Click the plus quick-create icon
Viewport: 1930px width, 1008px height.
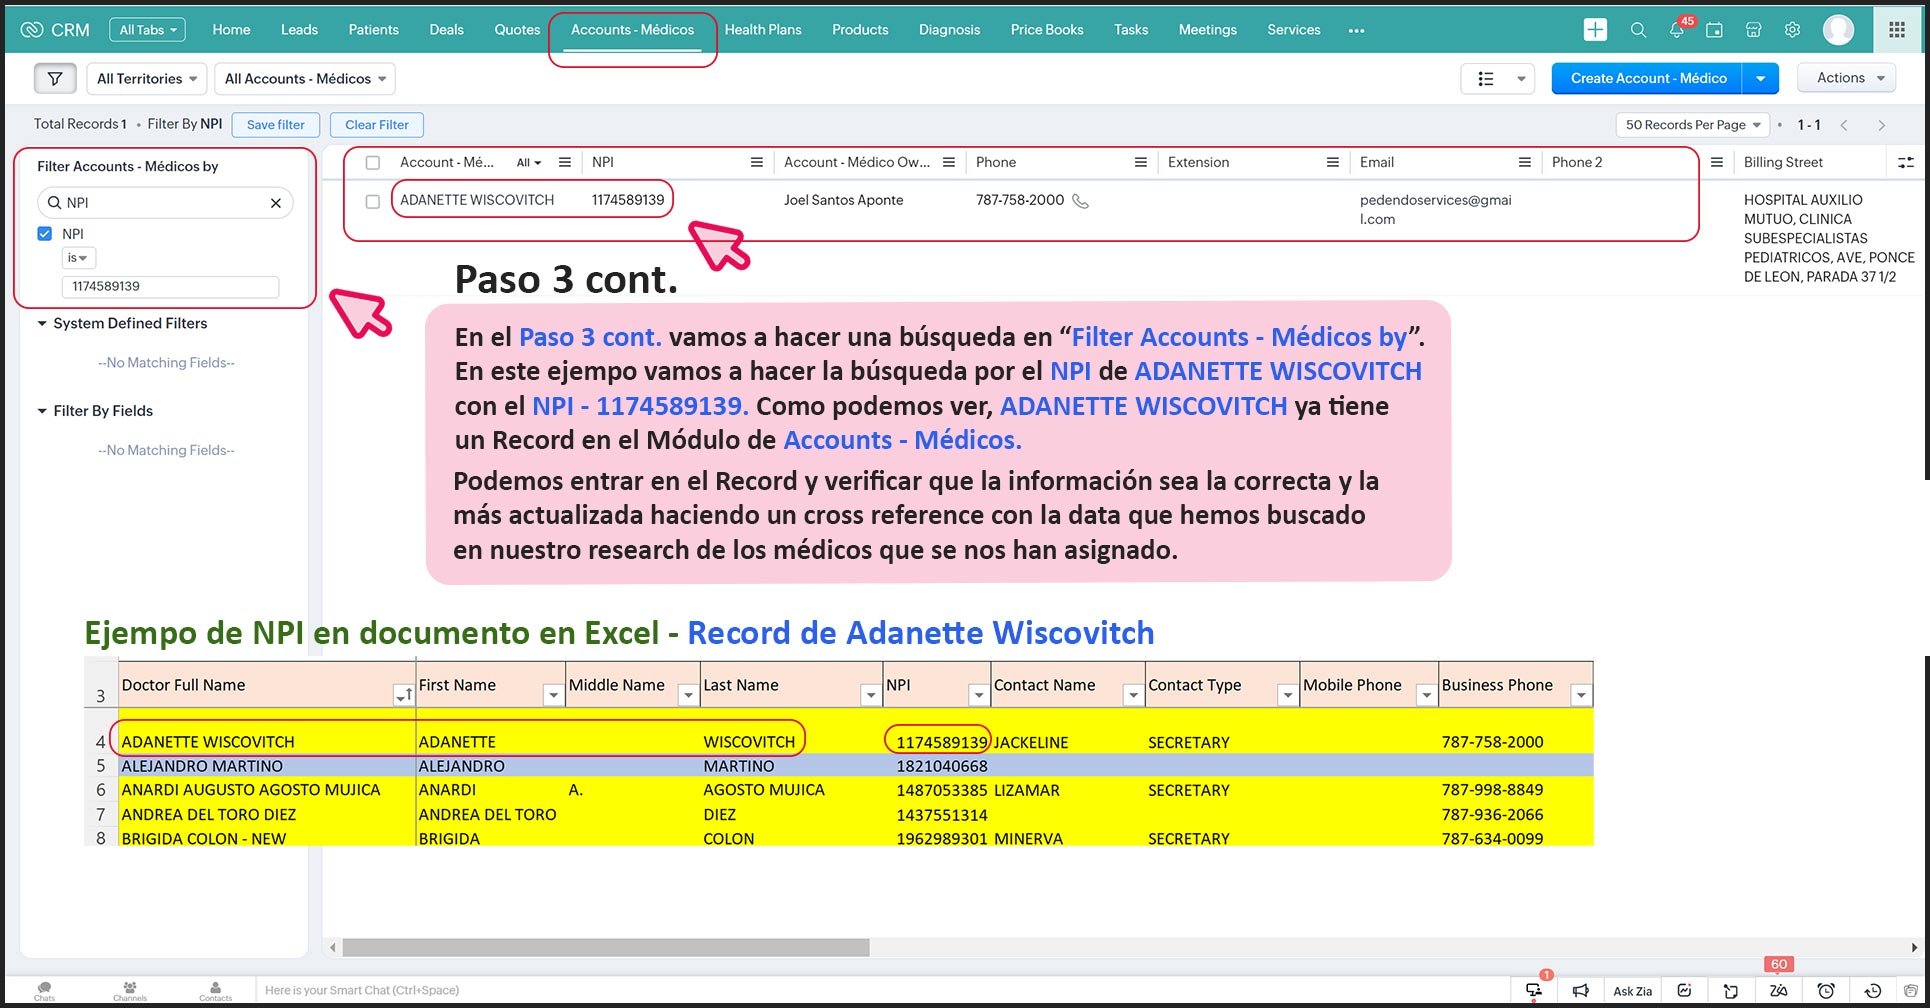point(1595,30)
